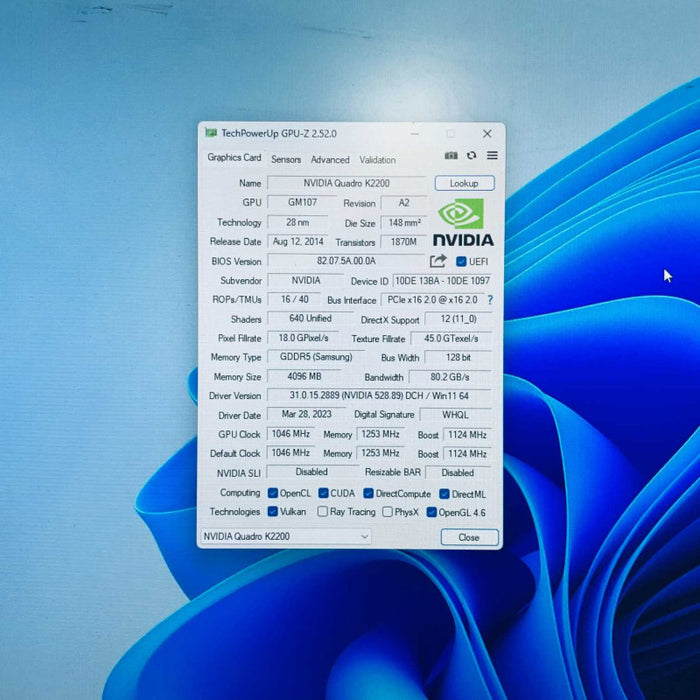The width and height of the screenshot is (700, 700).
Task: Toggle the PhysX checkbox
Action: click(x=388, y=512)
